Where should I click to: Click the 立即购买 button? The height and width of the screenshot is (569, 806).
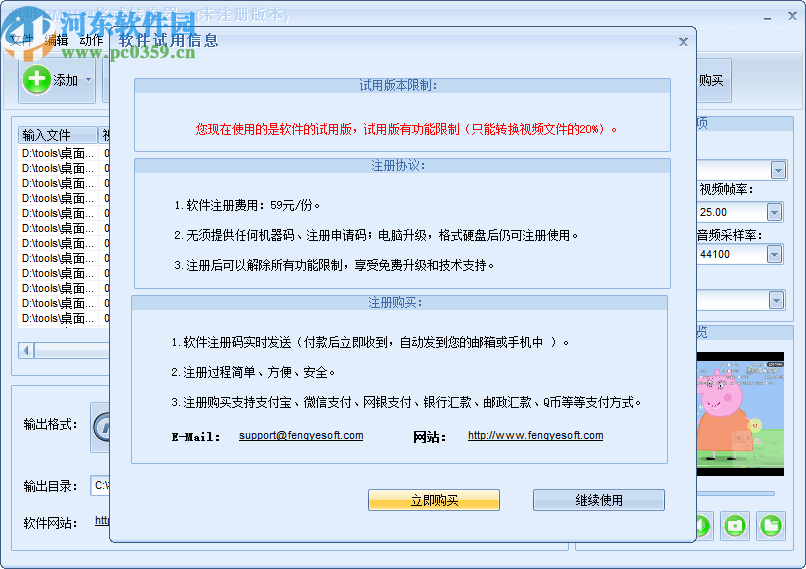[x=434, y=500]
